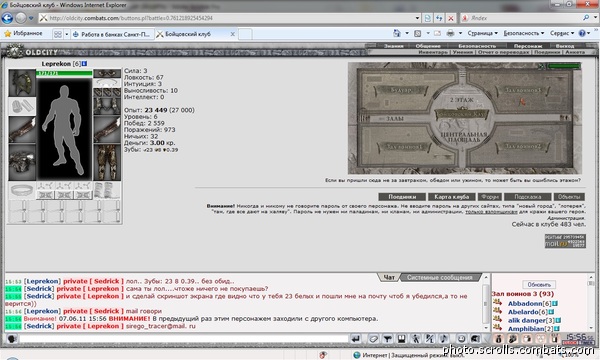Expand the Страница dropdown menu
The width and height of the screenshot is (600, 360).
click(x=483, y=33)
